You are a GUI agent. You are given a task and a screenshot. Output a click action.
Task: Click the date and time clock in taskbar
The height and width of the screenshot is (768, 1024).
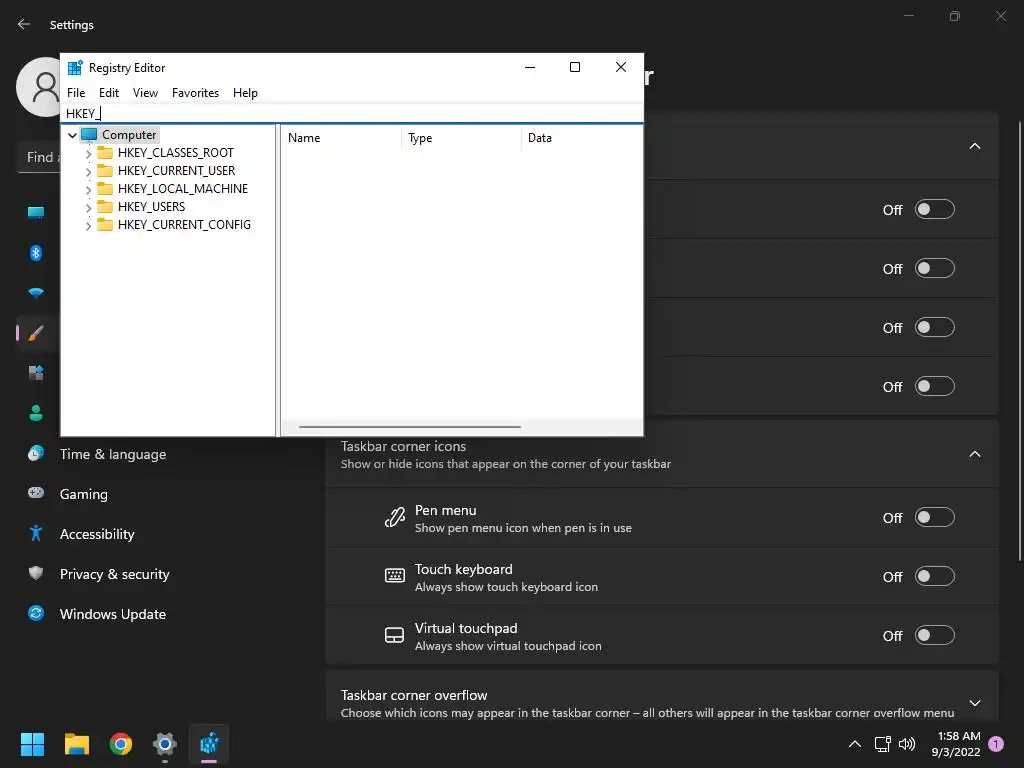point(955,744)
